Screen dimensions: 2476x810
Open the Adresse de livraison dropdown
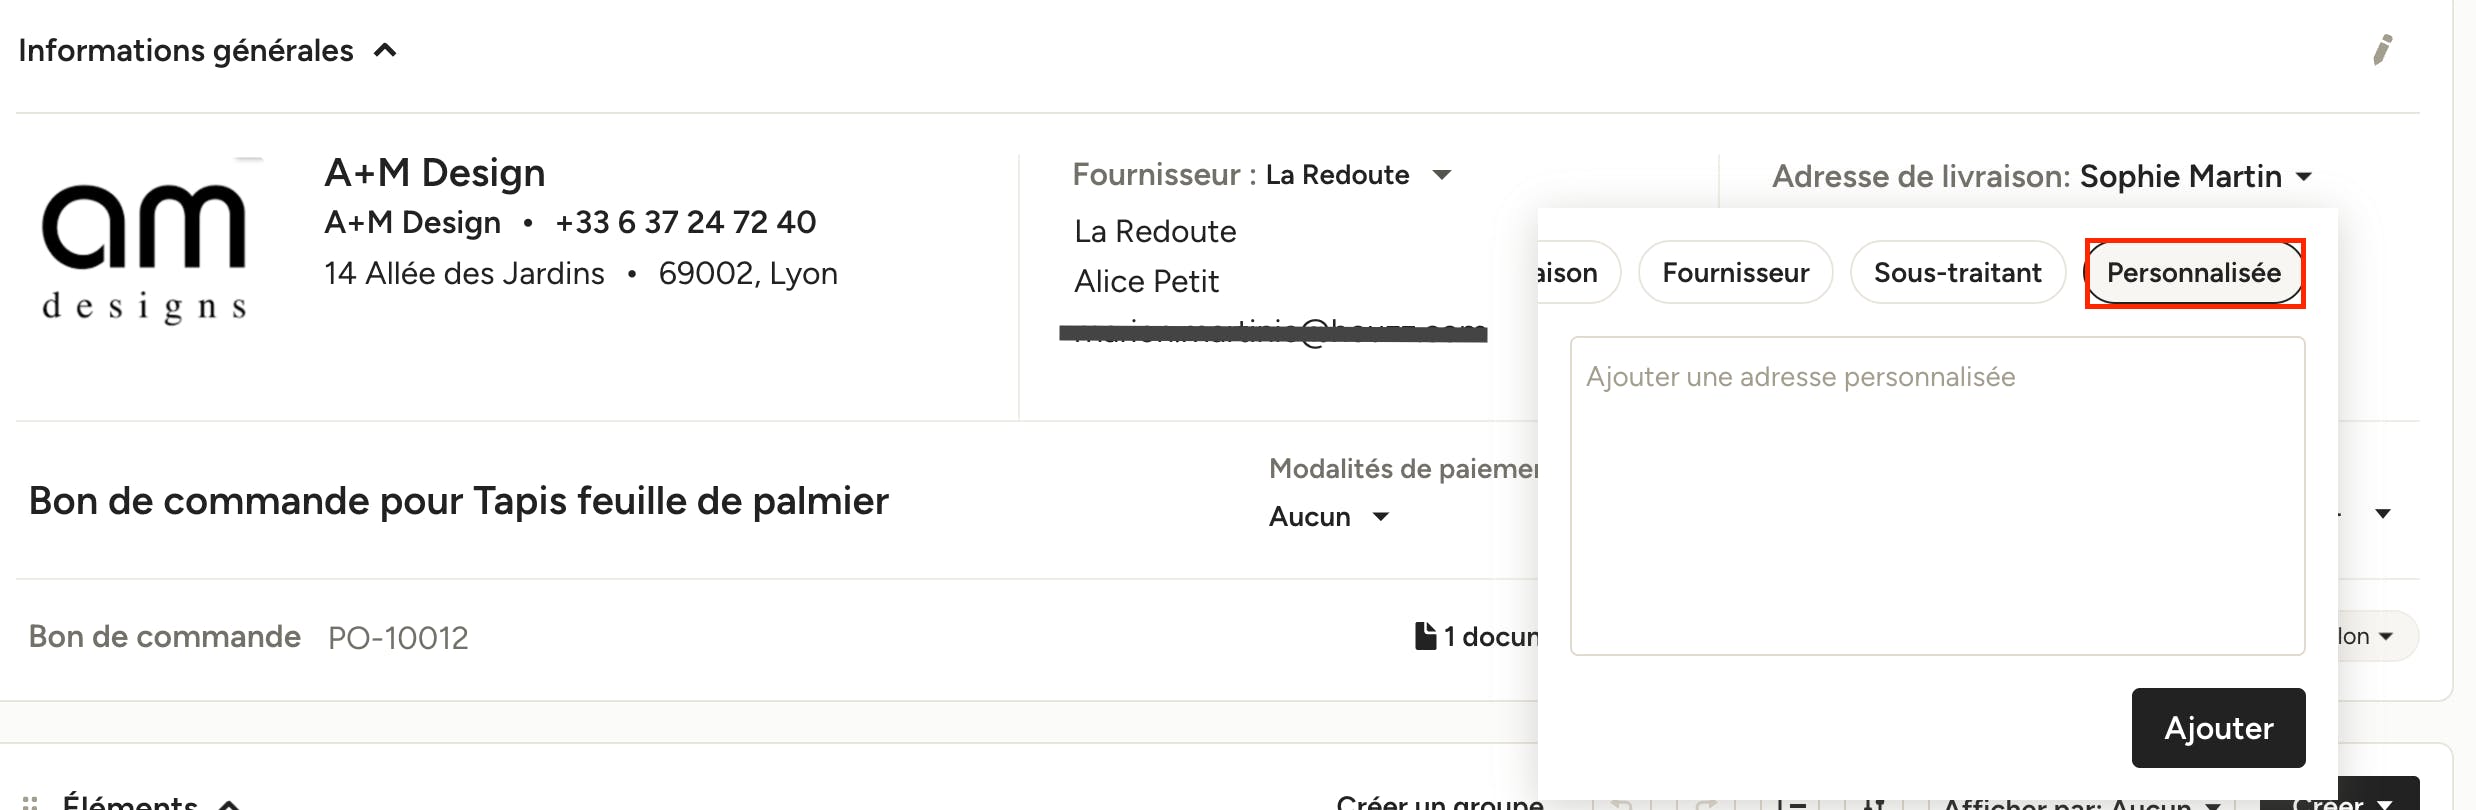pyautogui.click(x=2304, y=177)
